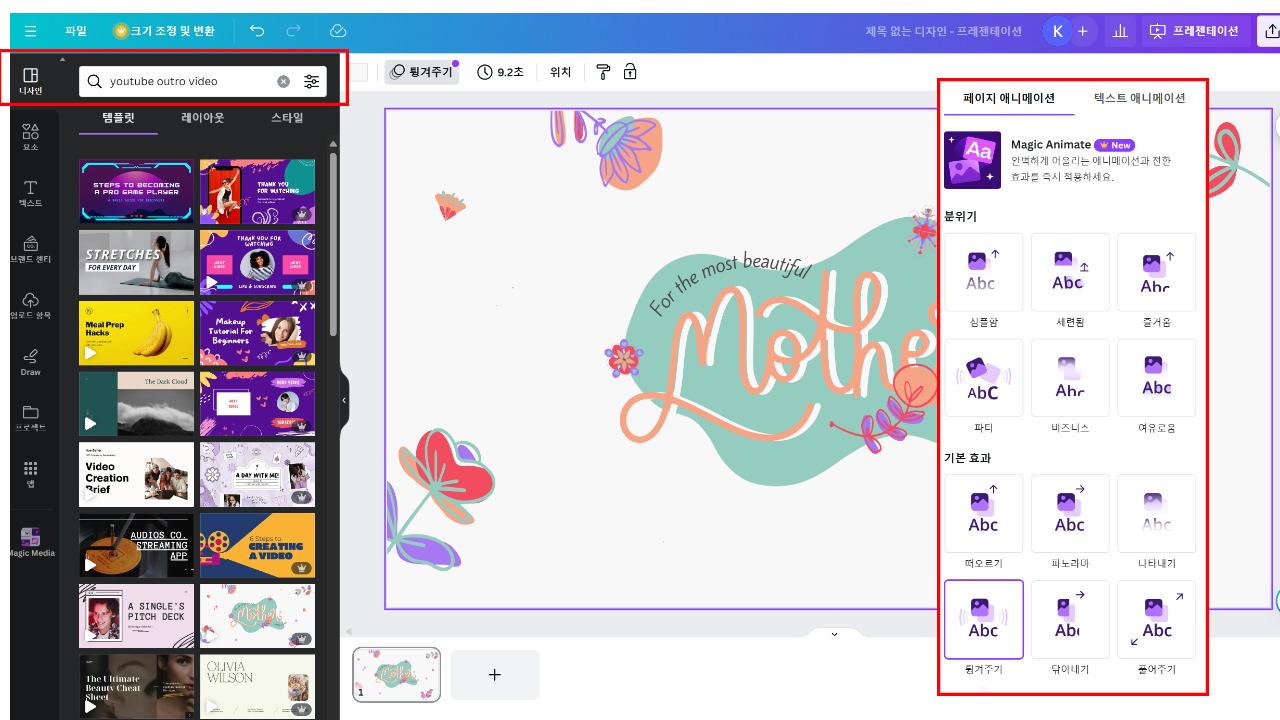Viewport: 1280px width, 720px height.
Task: Select the Draw tool in sidebar
Action: 30,362
